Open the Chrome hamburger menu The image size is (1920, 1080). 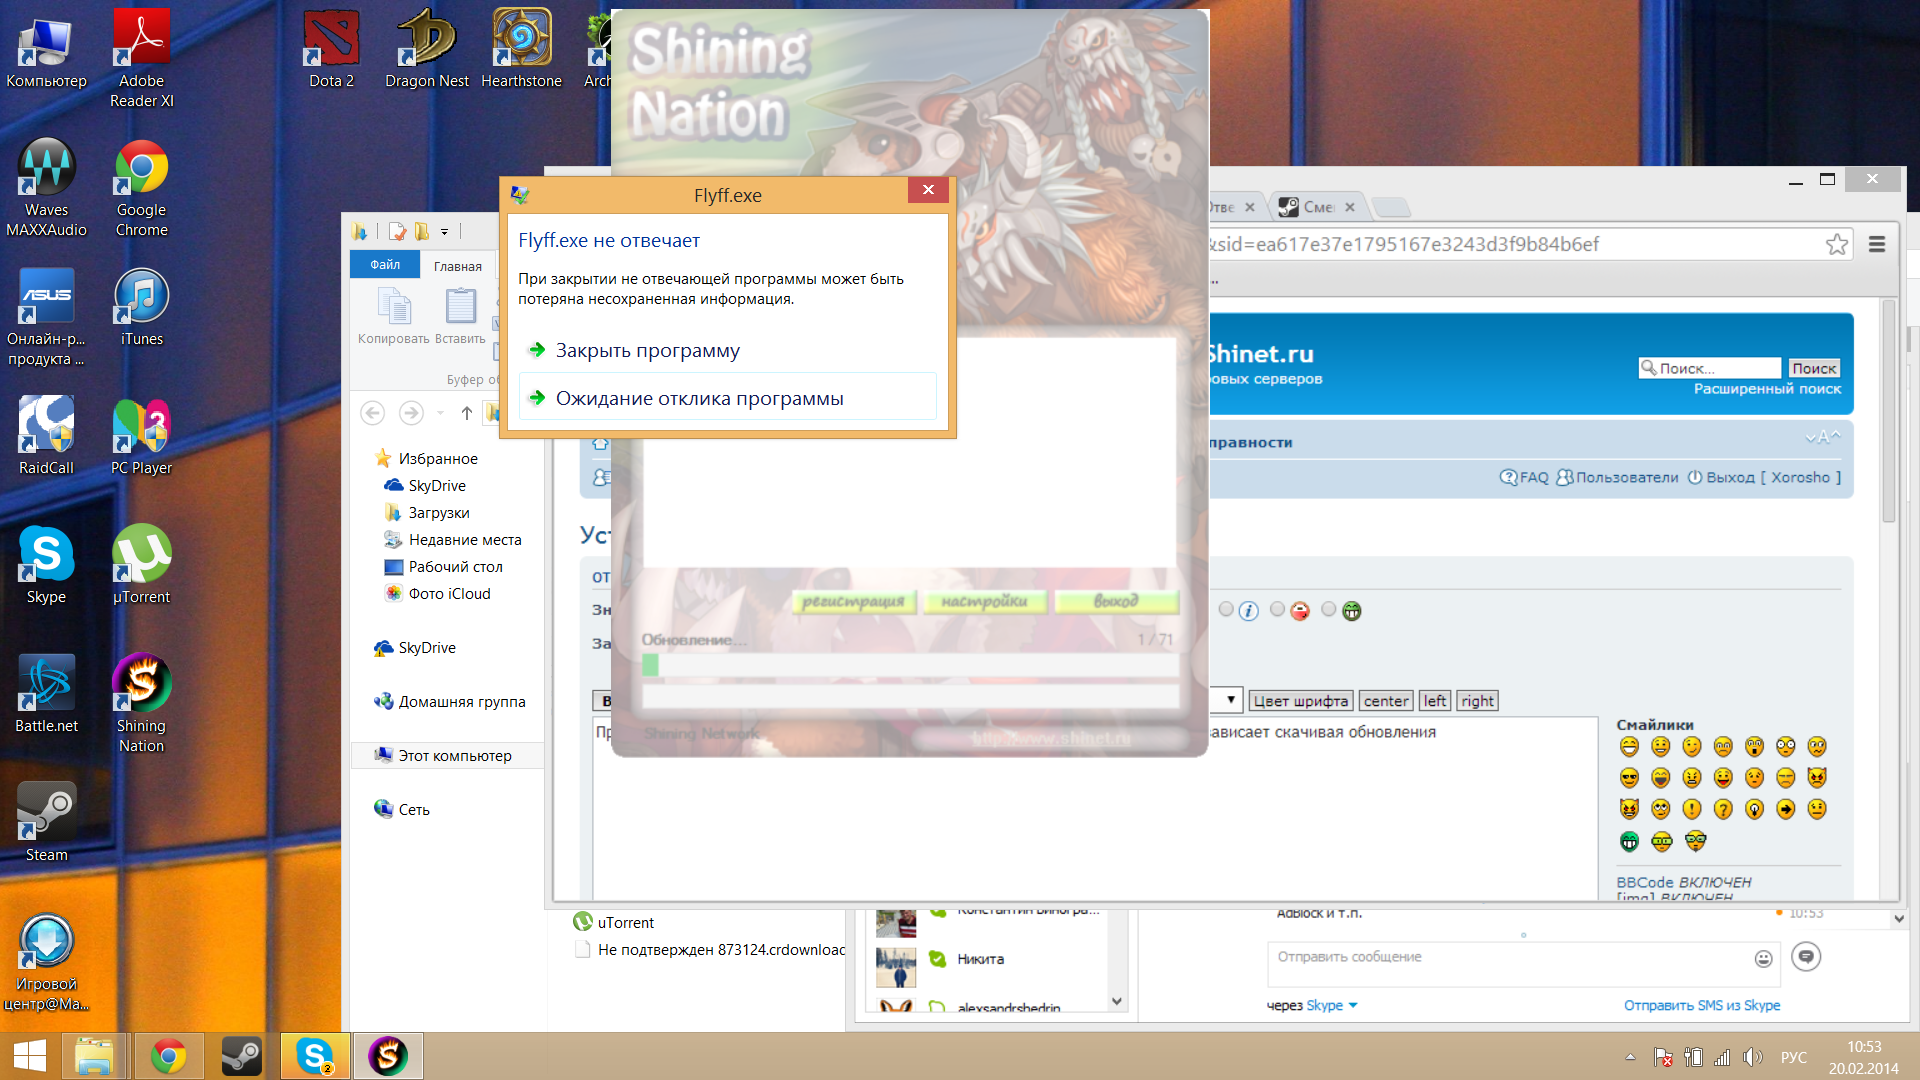pos(1877,244)
